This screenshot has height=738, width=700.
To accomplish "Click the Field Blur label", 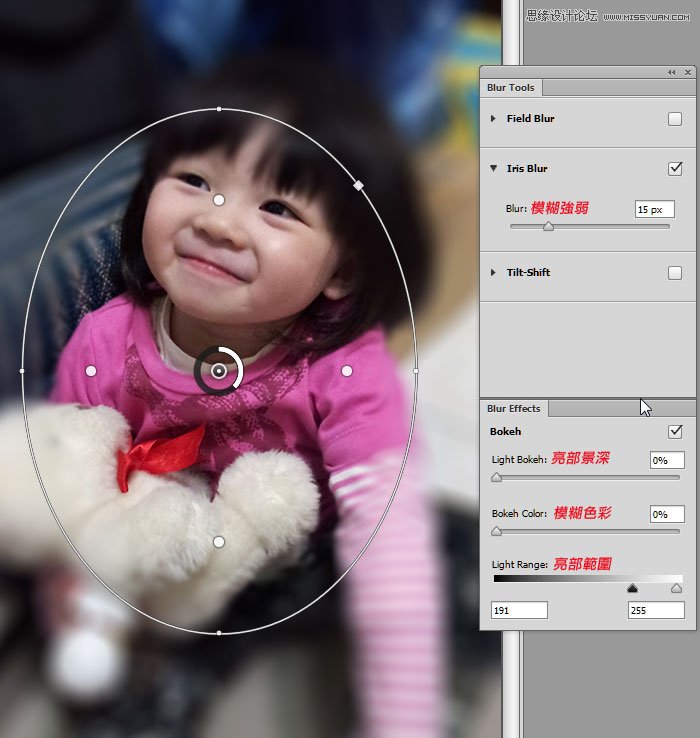I will (x=531, y=119).
